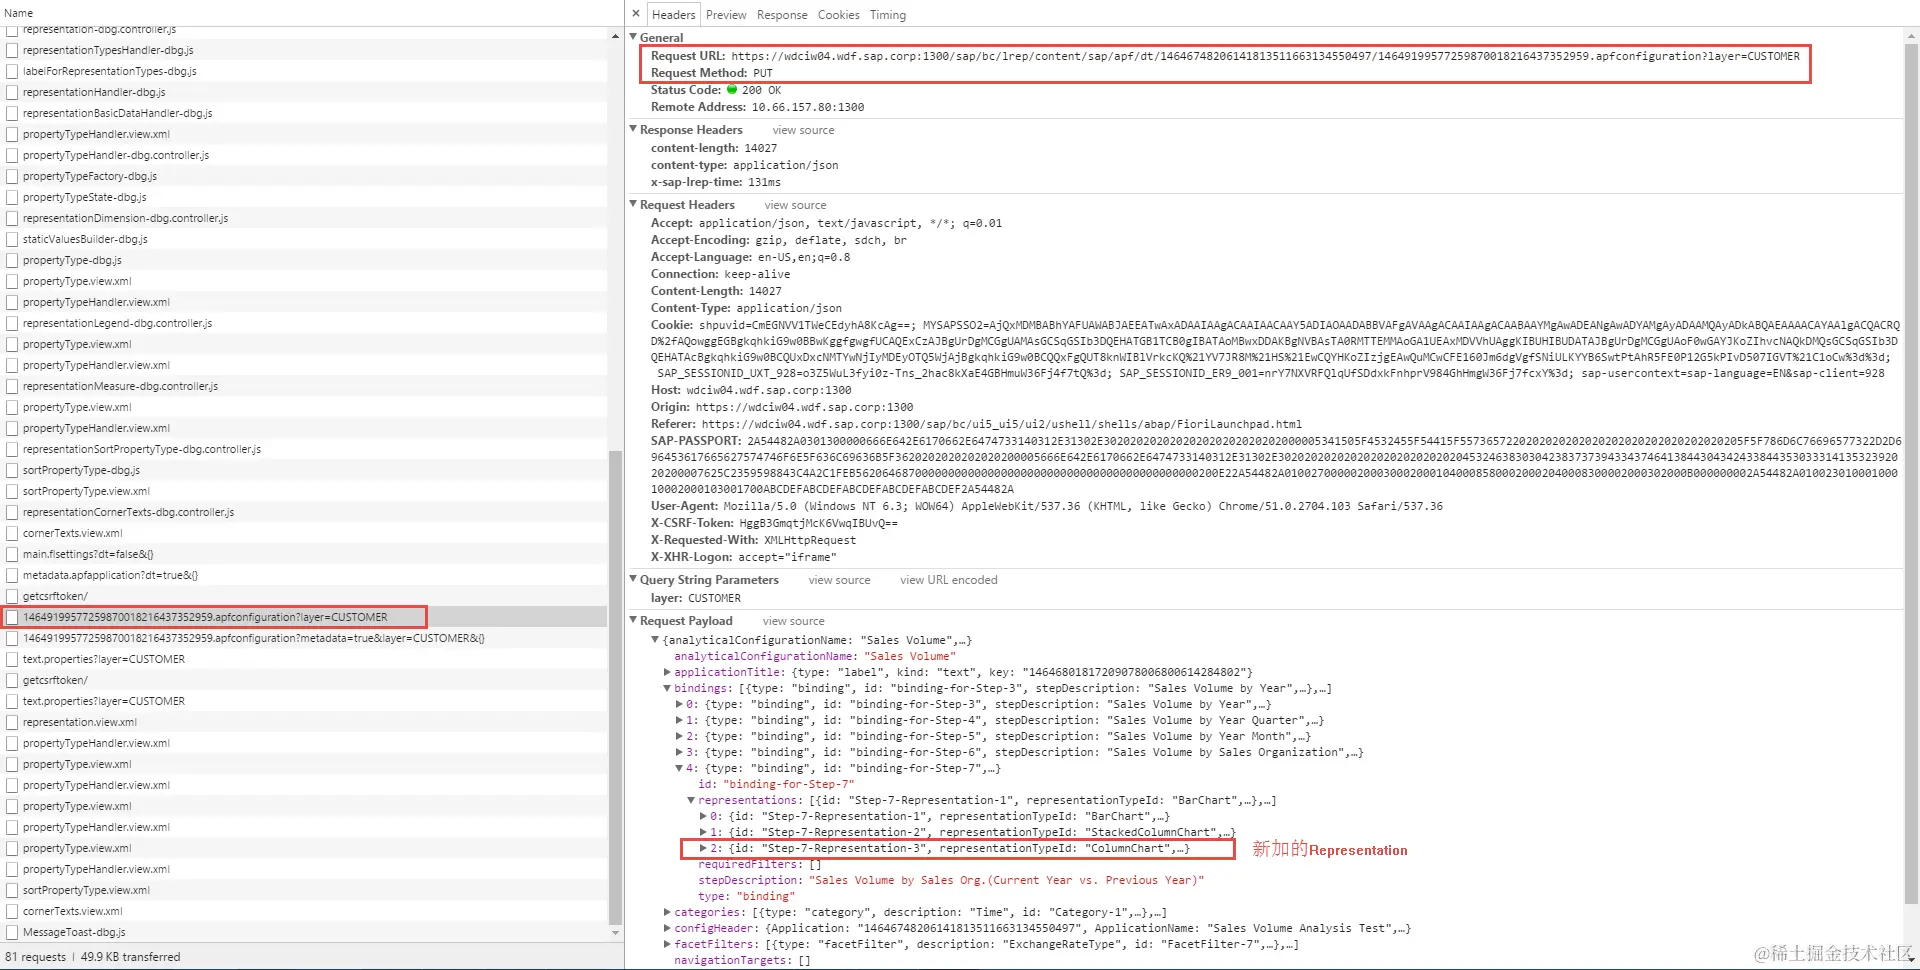Select getcsrftoken/ request above apfconfiguration
The height and width of the screenshot is (970, 1920).
click(x=304, y=596)
